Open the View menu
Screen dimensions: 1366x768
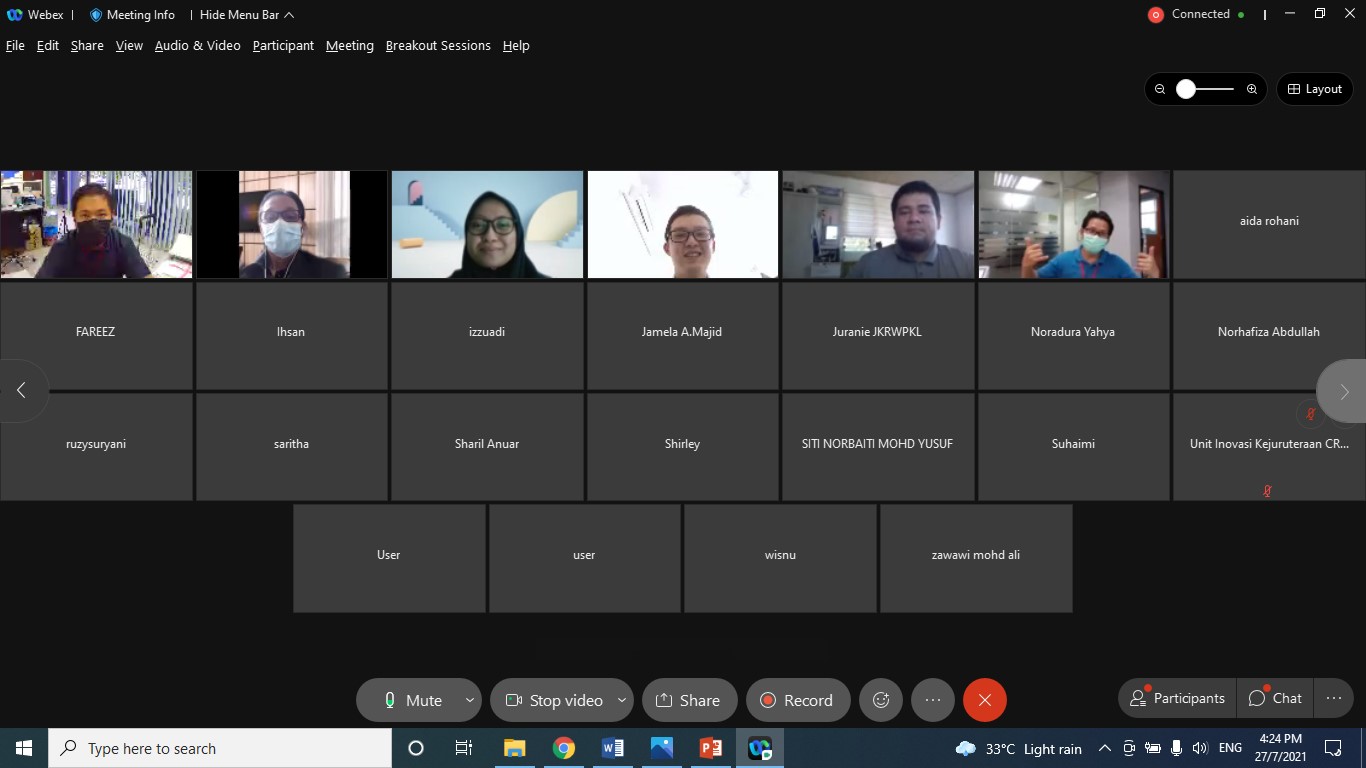(129, 46)
